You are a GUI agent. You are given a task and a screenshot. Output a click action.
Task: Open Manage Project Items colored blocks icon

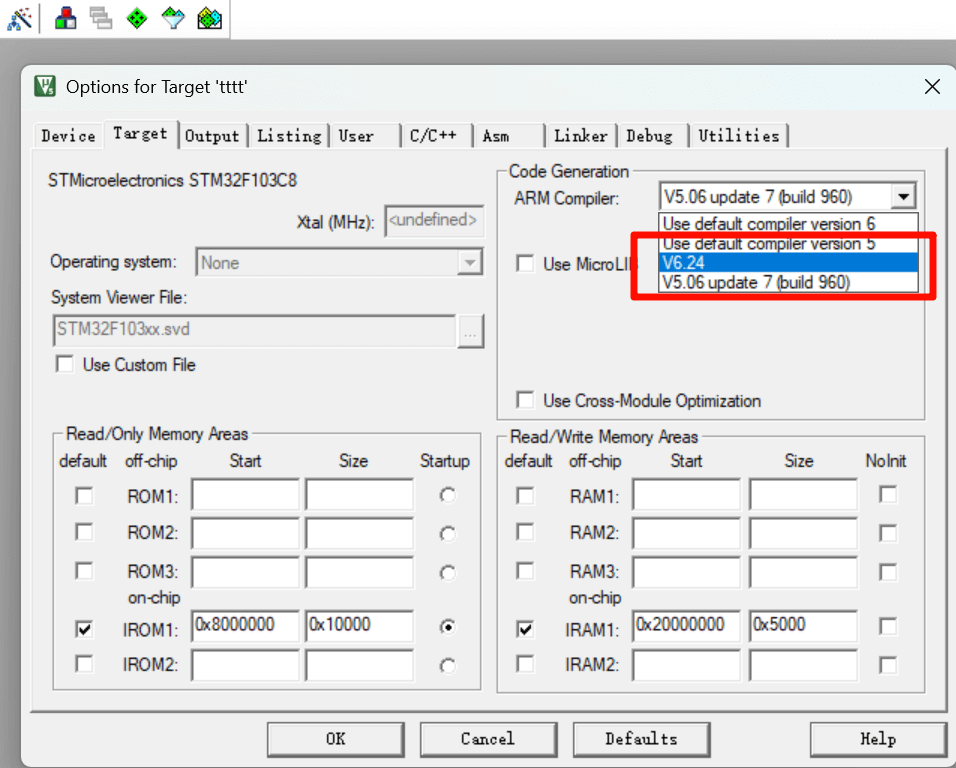point(66,17)
